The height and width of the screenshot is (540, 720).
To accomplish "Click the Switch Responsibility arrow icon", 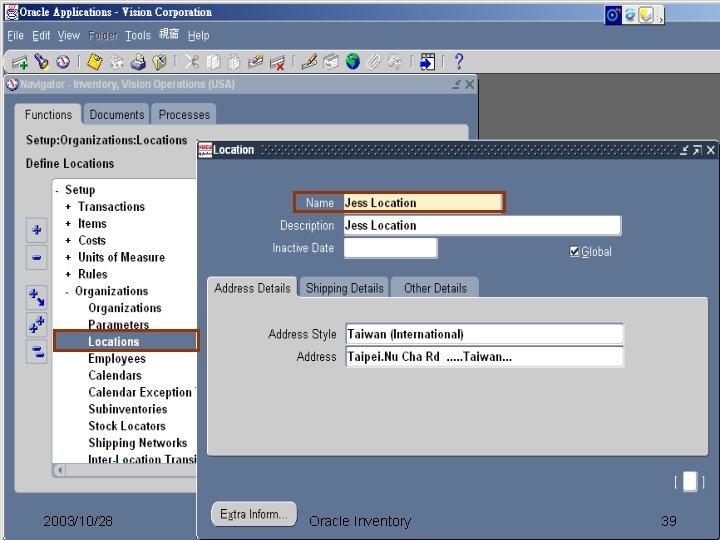I will click(x=427, y=62).
